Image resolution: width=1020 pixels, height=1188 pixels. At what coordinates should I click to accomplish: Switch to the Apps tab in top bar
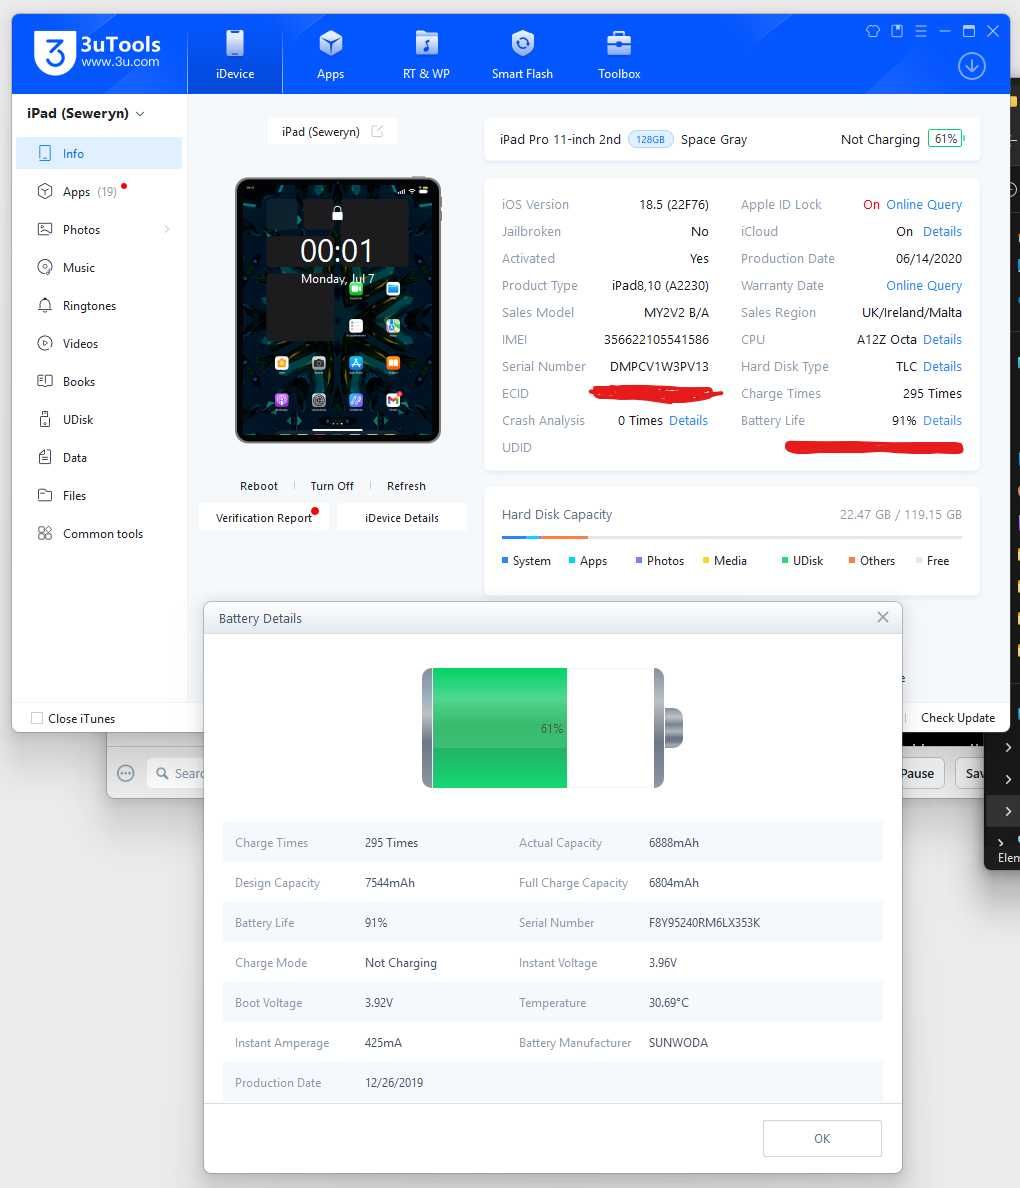coord(330,55)
